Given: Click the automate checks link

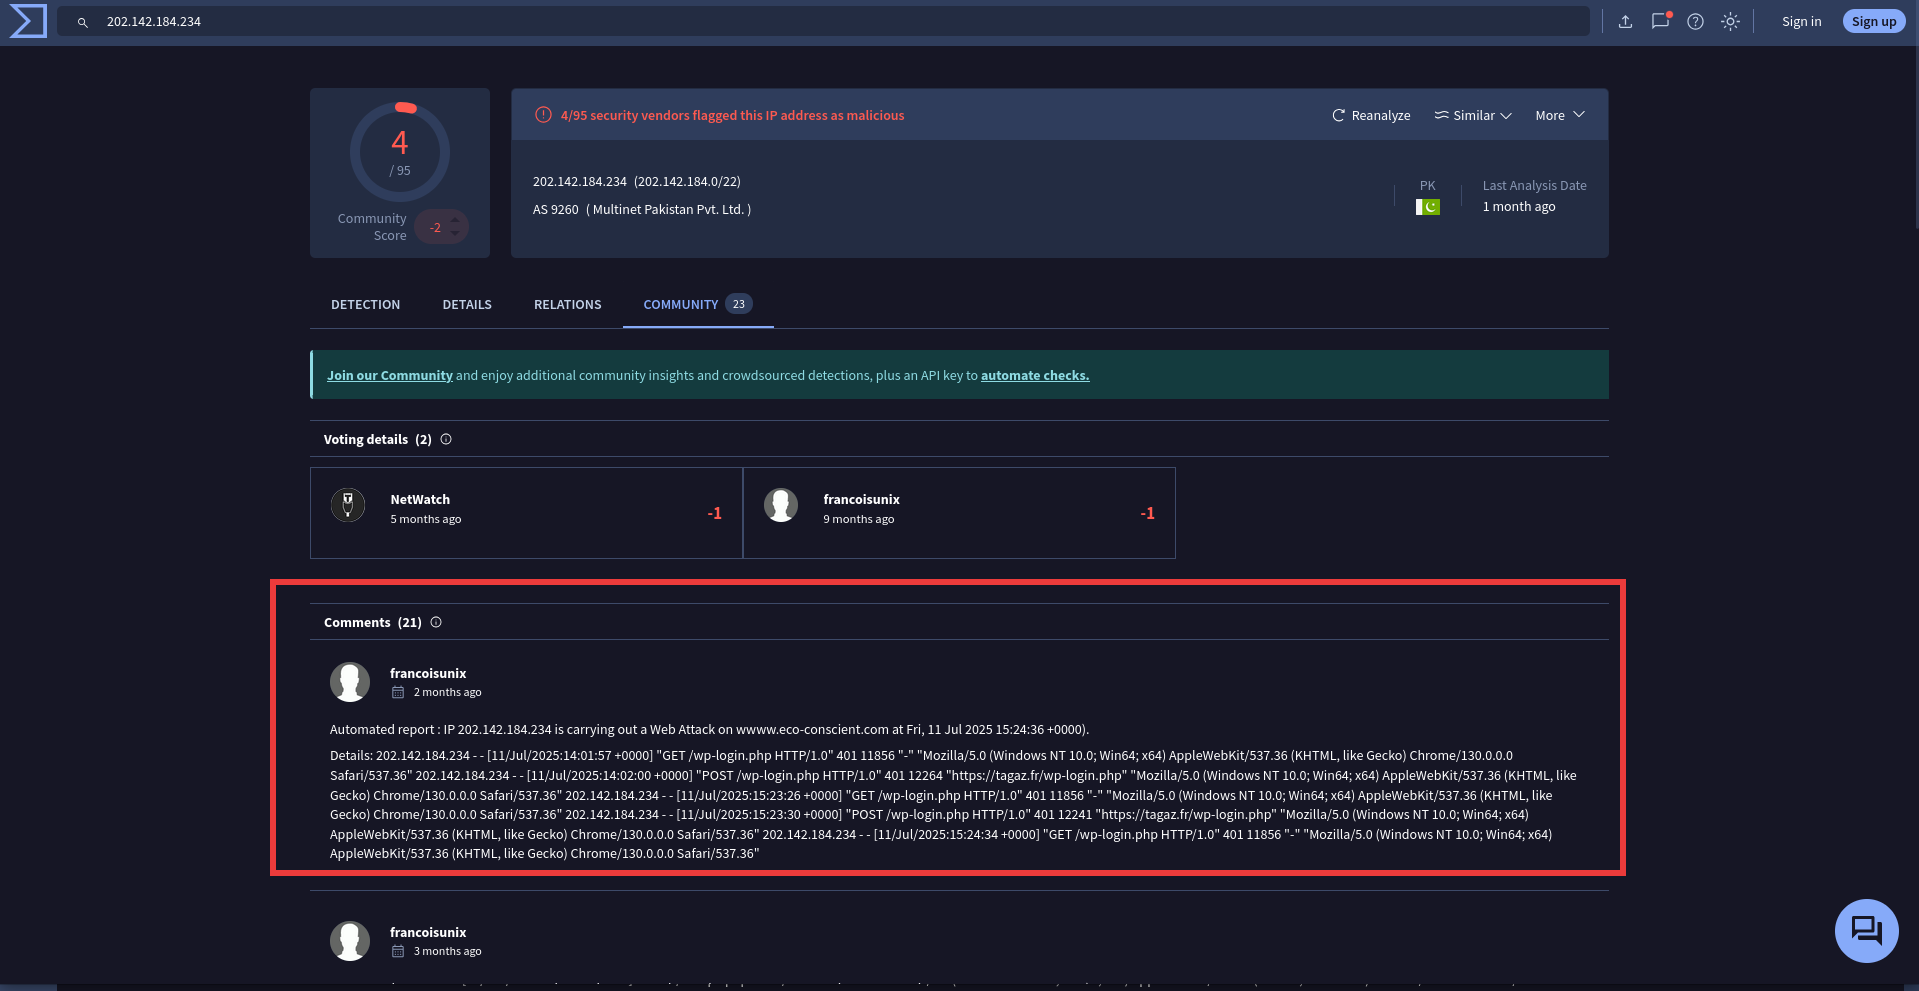Looking at the screenshot, I should point(1034,375).
